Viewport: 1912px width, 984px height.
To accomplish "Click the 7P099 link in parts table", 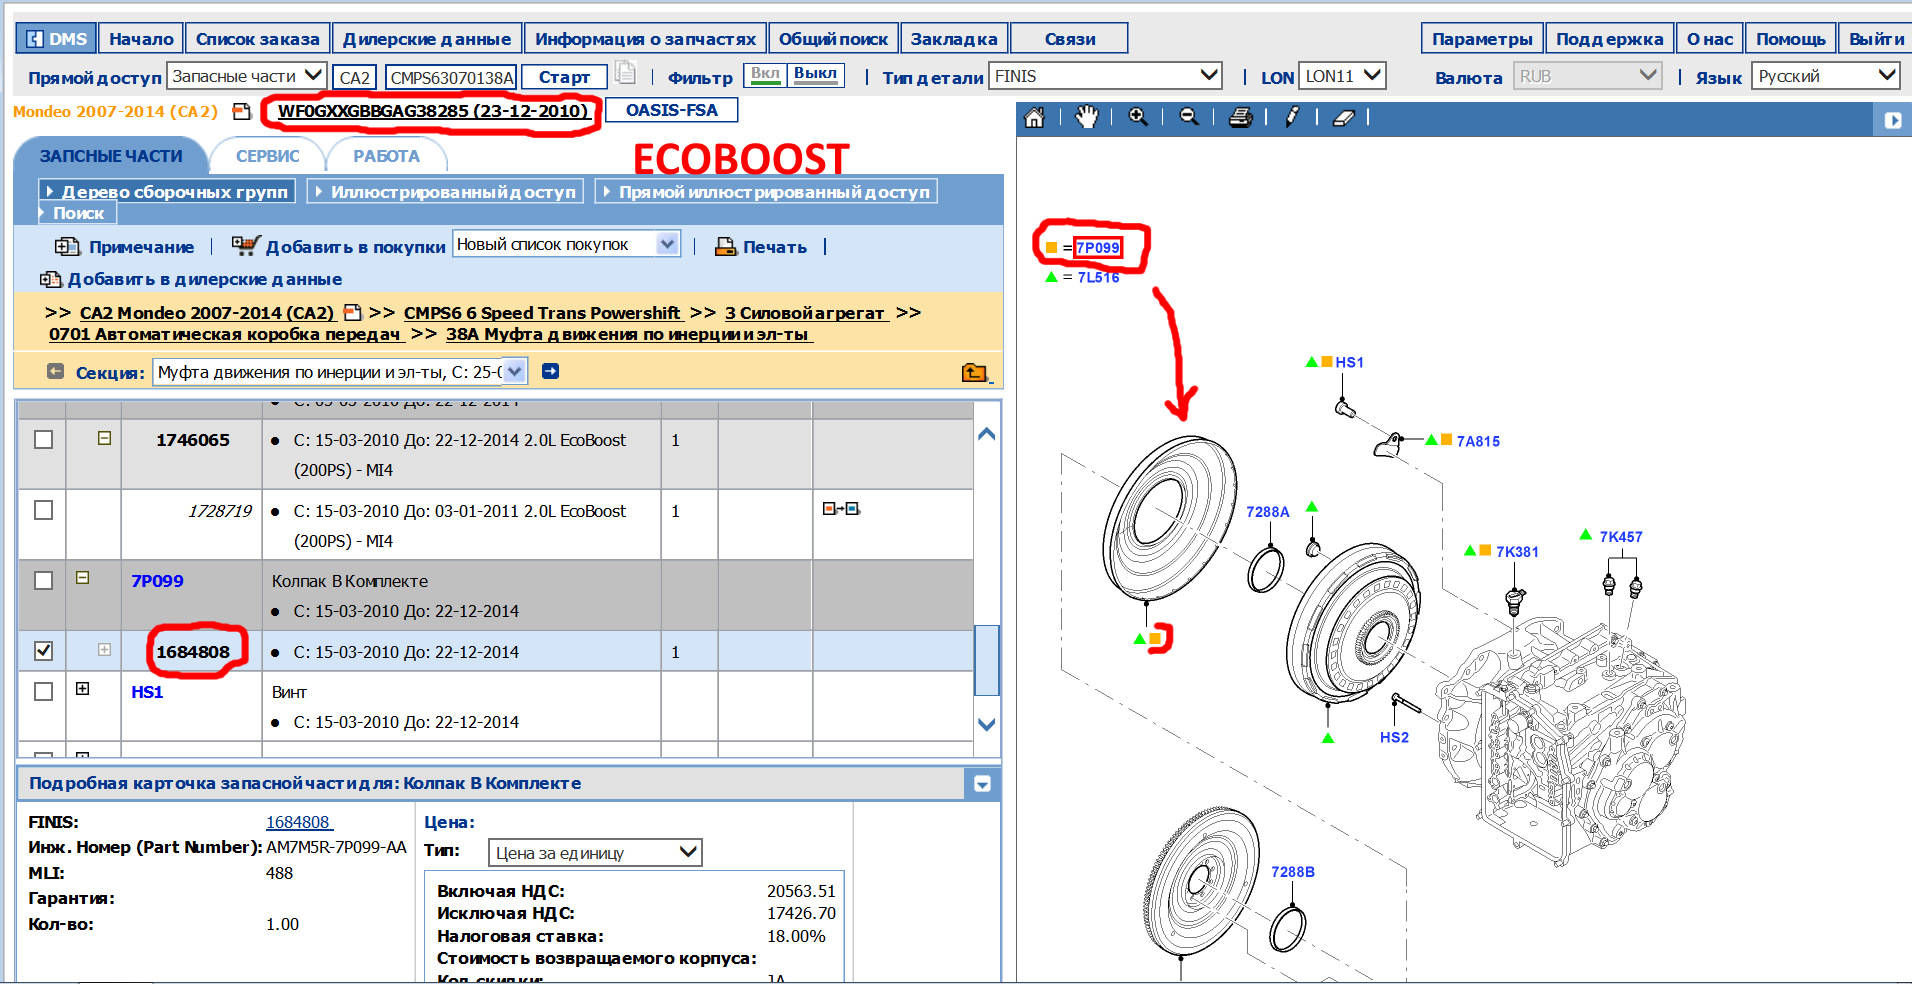I will point(157,581).
